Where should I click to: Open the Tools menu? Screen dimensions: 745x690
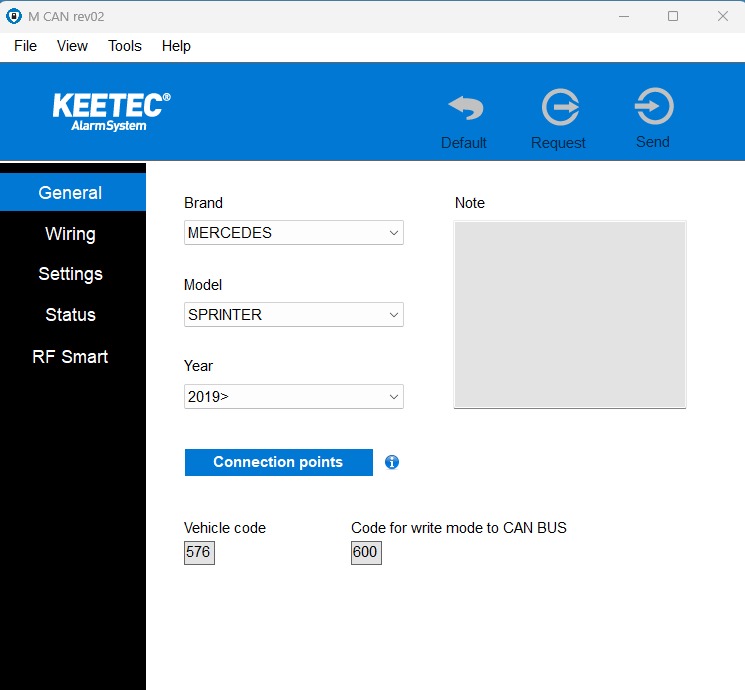coord(125,46)
